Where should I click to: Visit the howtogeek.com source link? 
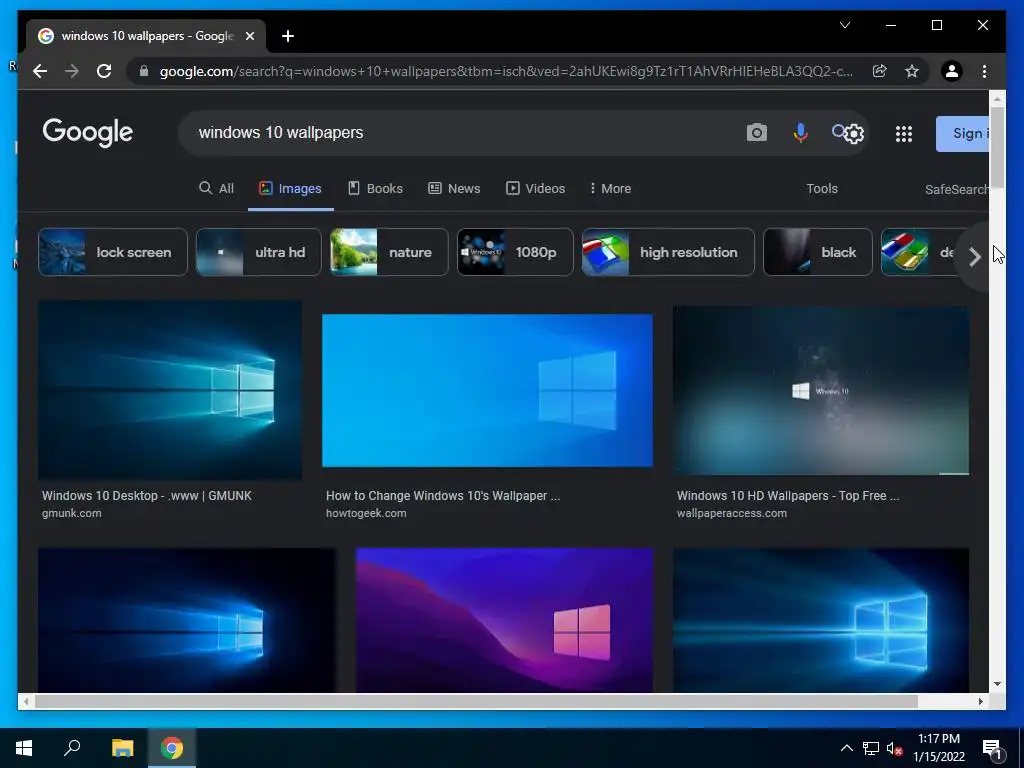[x=366, y=513]
